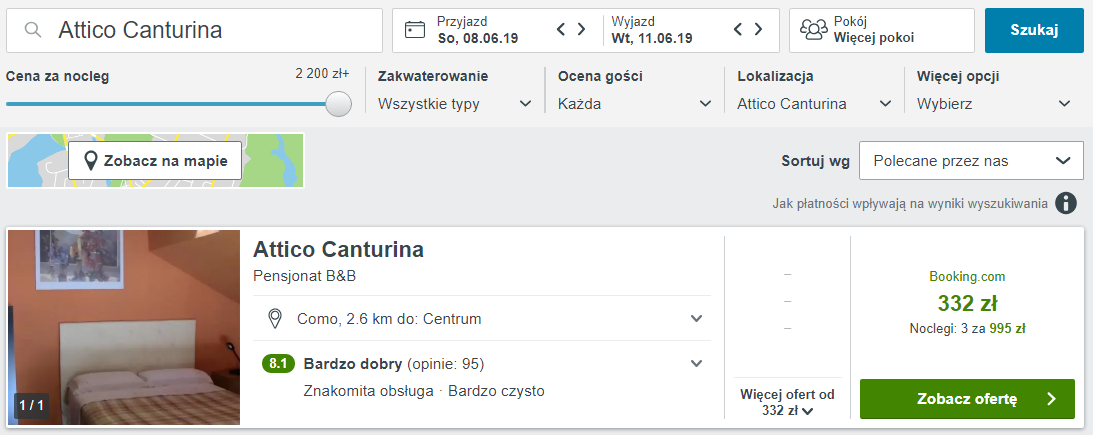Click the search magnifier icon

[x=34, y=31]
